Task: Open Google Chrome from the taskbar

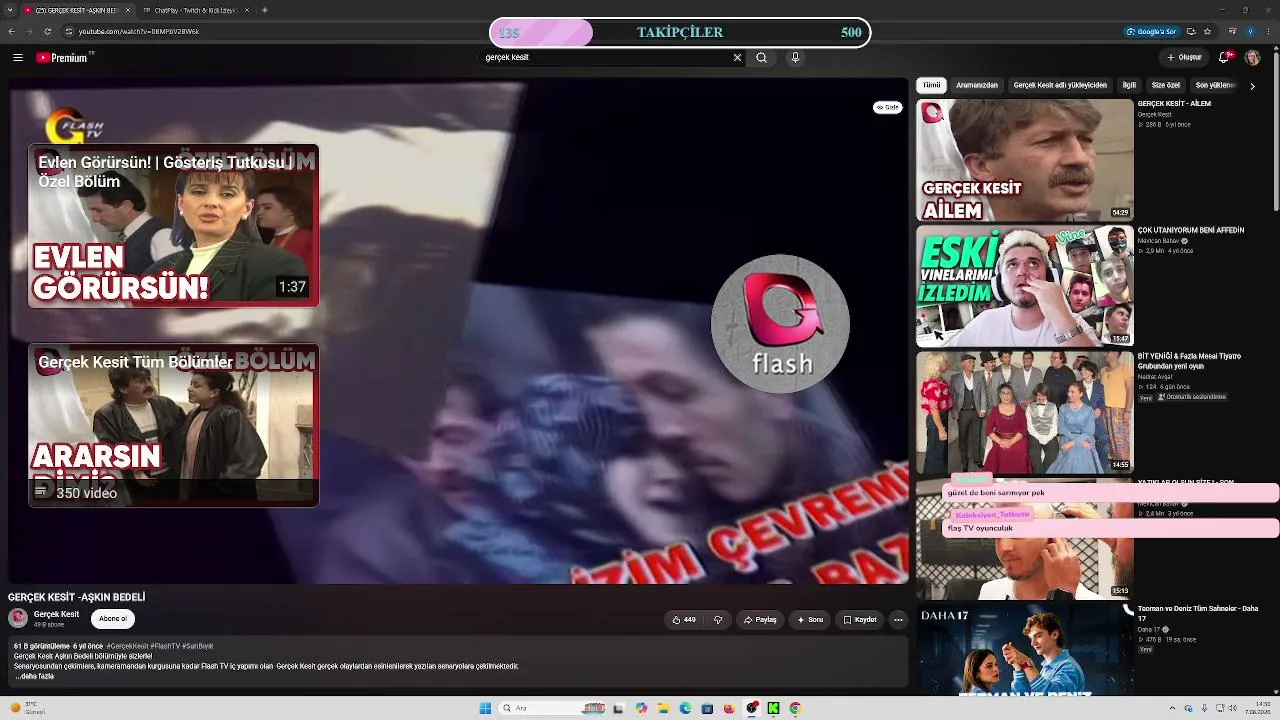Action: (795, 708)
